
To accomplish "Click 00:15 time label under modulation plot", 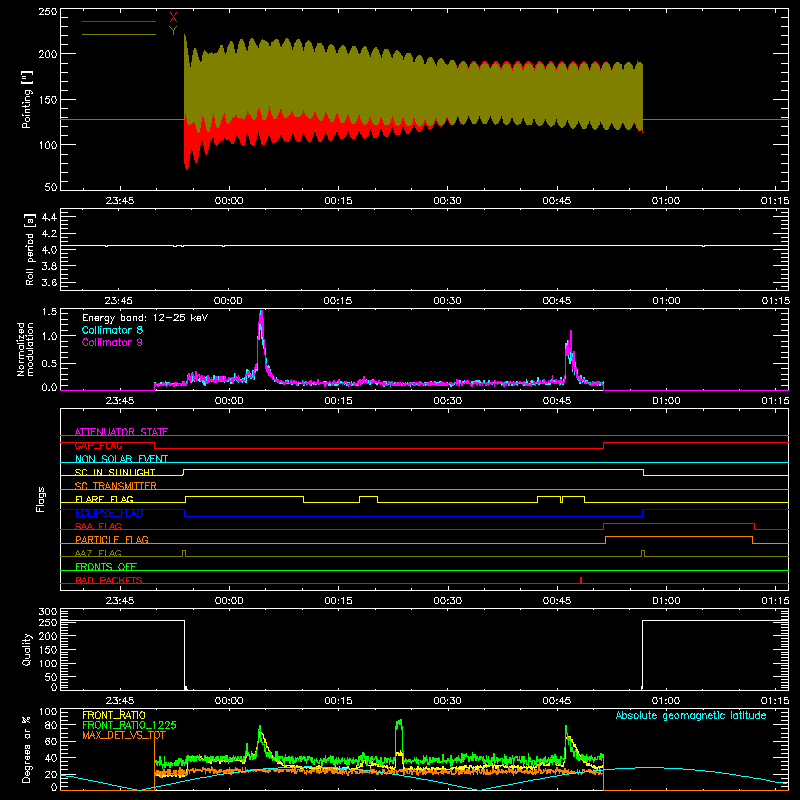I will (338, 401).
